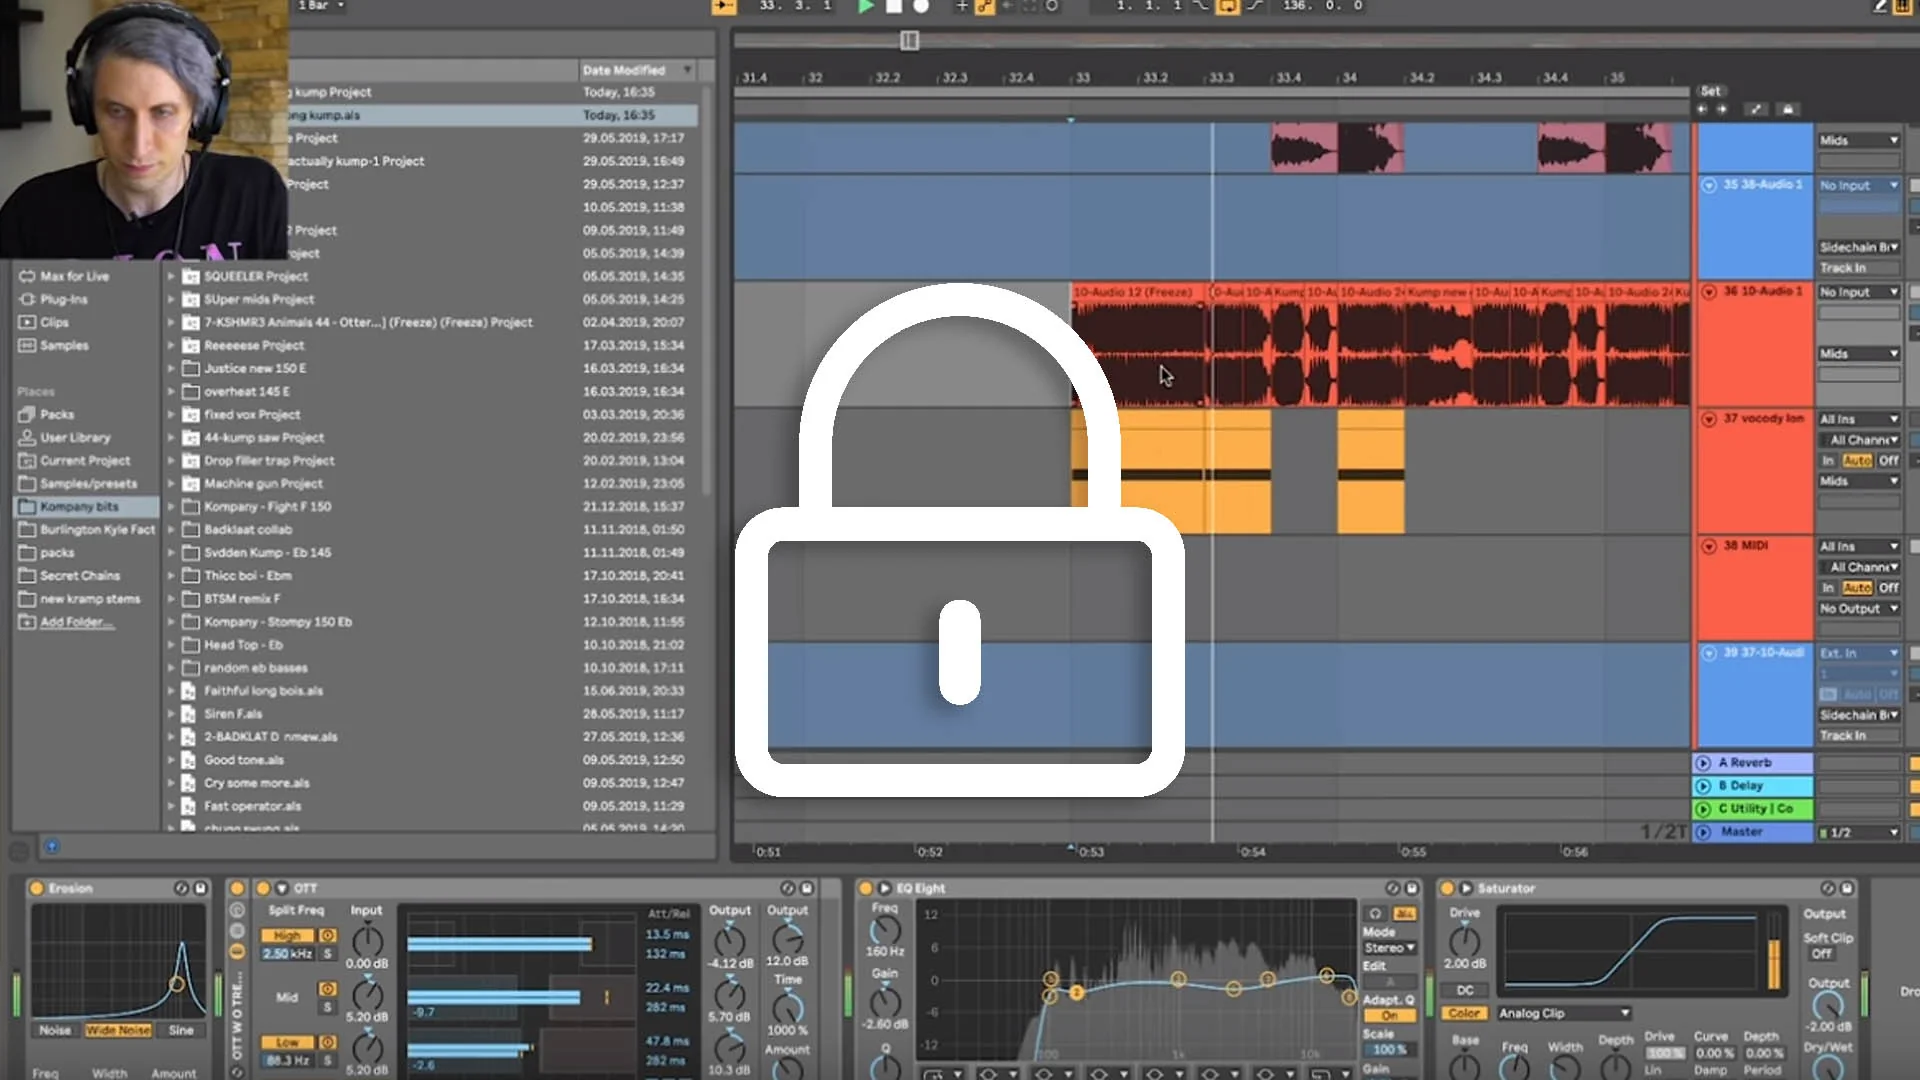This screenshot has height=1080, width=1920.
Task: Fold the 36 10-Audio 1 track
Action: (1709, 292)
